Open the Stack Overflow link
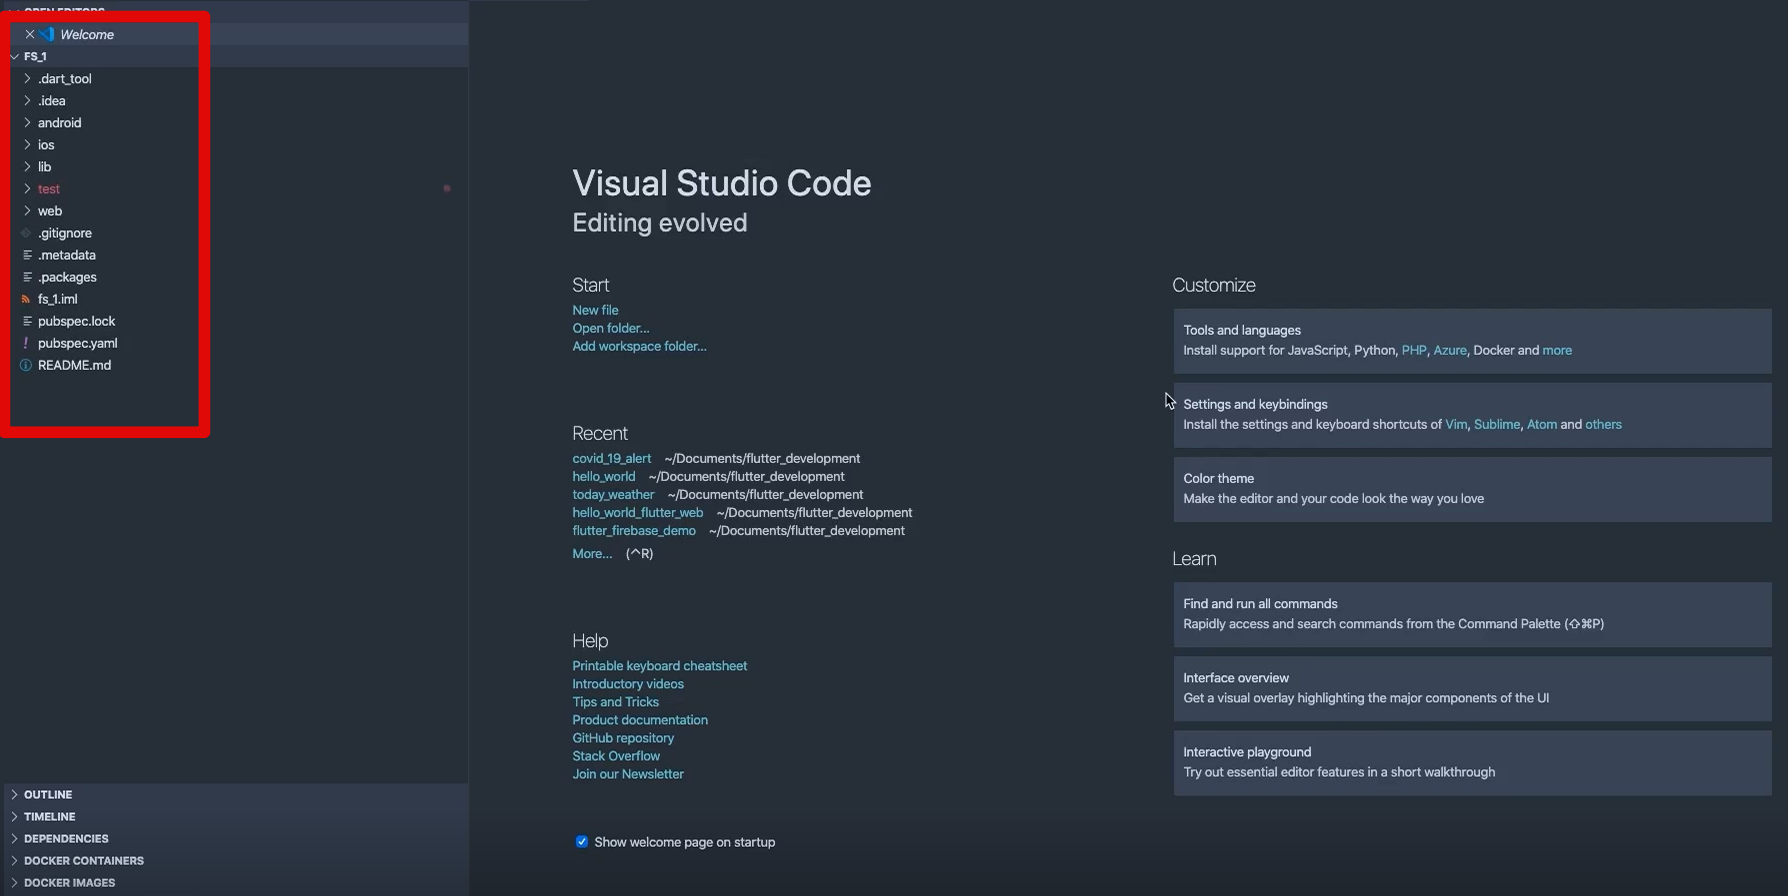The height and width of the screenshot is (896, 1788). coord(616,756)
